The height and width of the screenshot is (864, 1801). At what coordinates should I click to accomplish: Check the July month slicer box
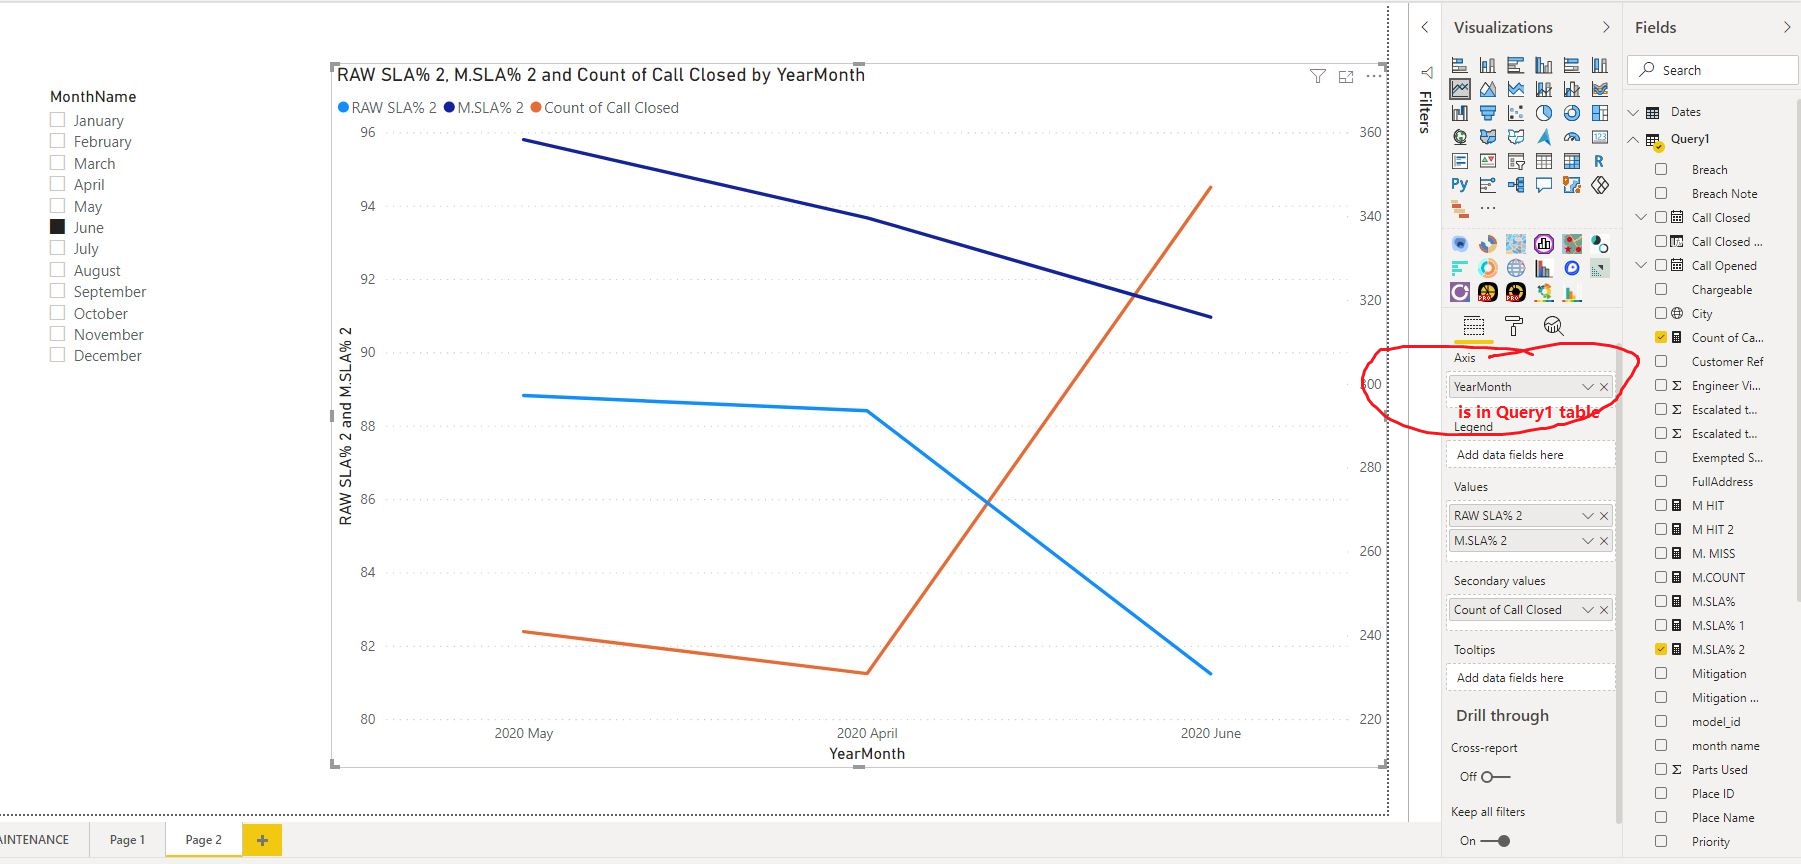coord(58,248)
